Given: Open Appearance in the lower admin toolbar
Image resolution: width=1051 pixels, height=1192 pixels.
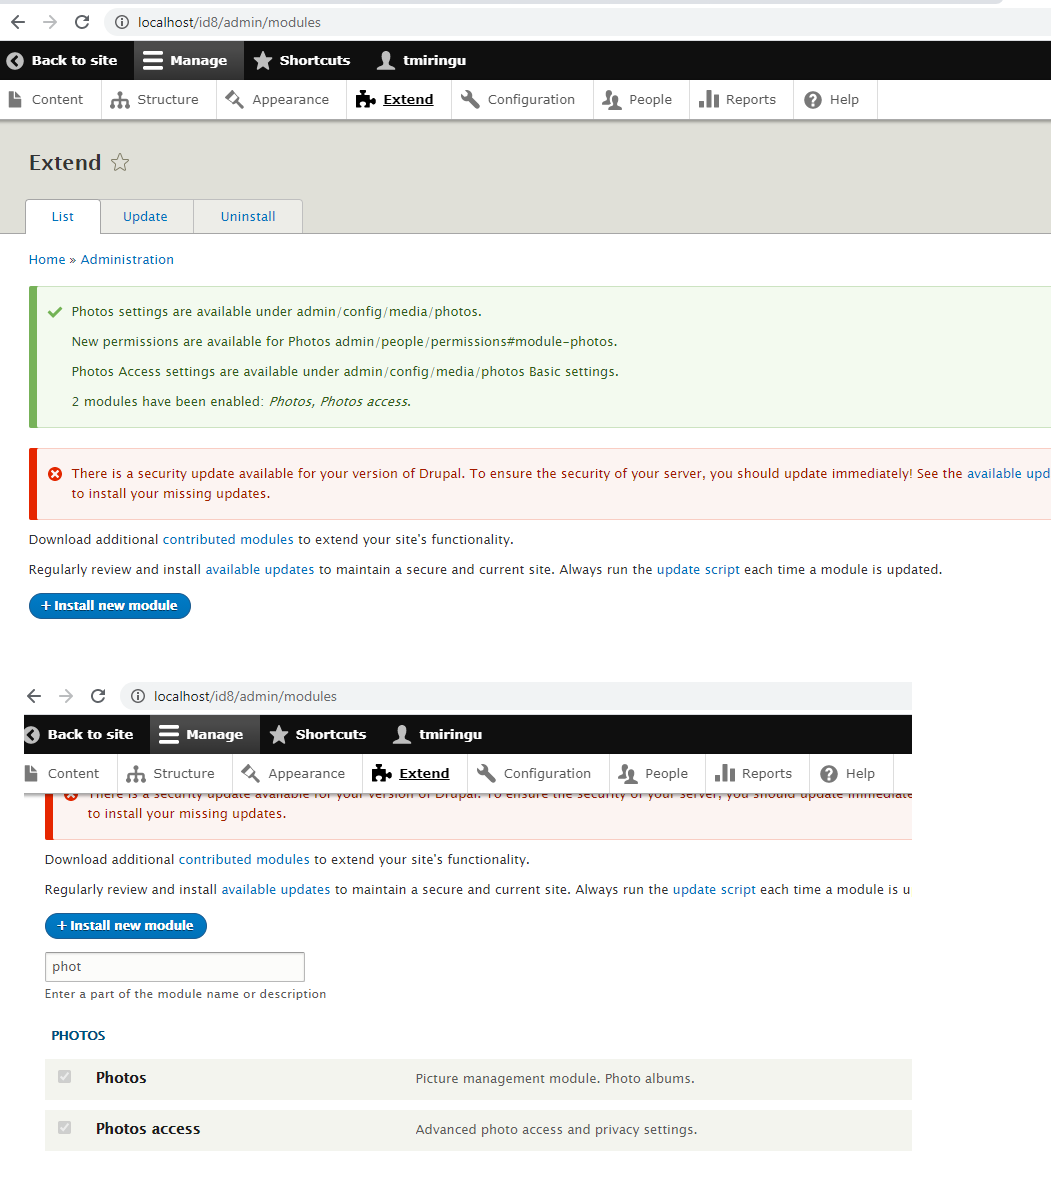Looking at the screenshot, I should point(293,774).
